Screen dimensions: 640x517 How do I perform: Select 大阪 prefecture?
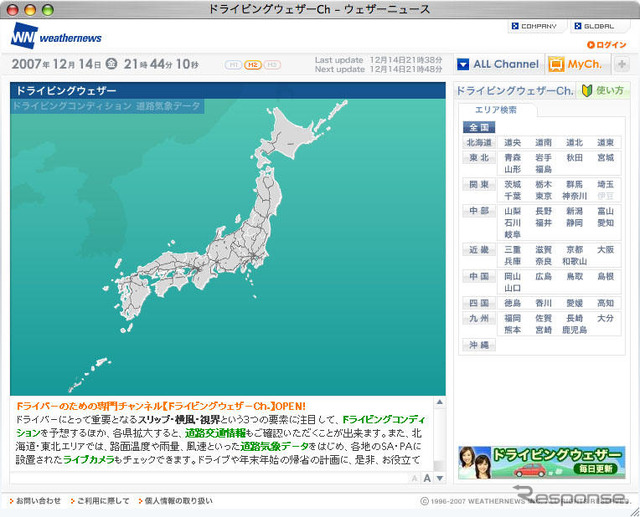pyautogui.click(x=605, y=249)
